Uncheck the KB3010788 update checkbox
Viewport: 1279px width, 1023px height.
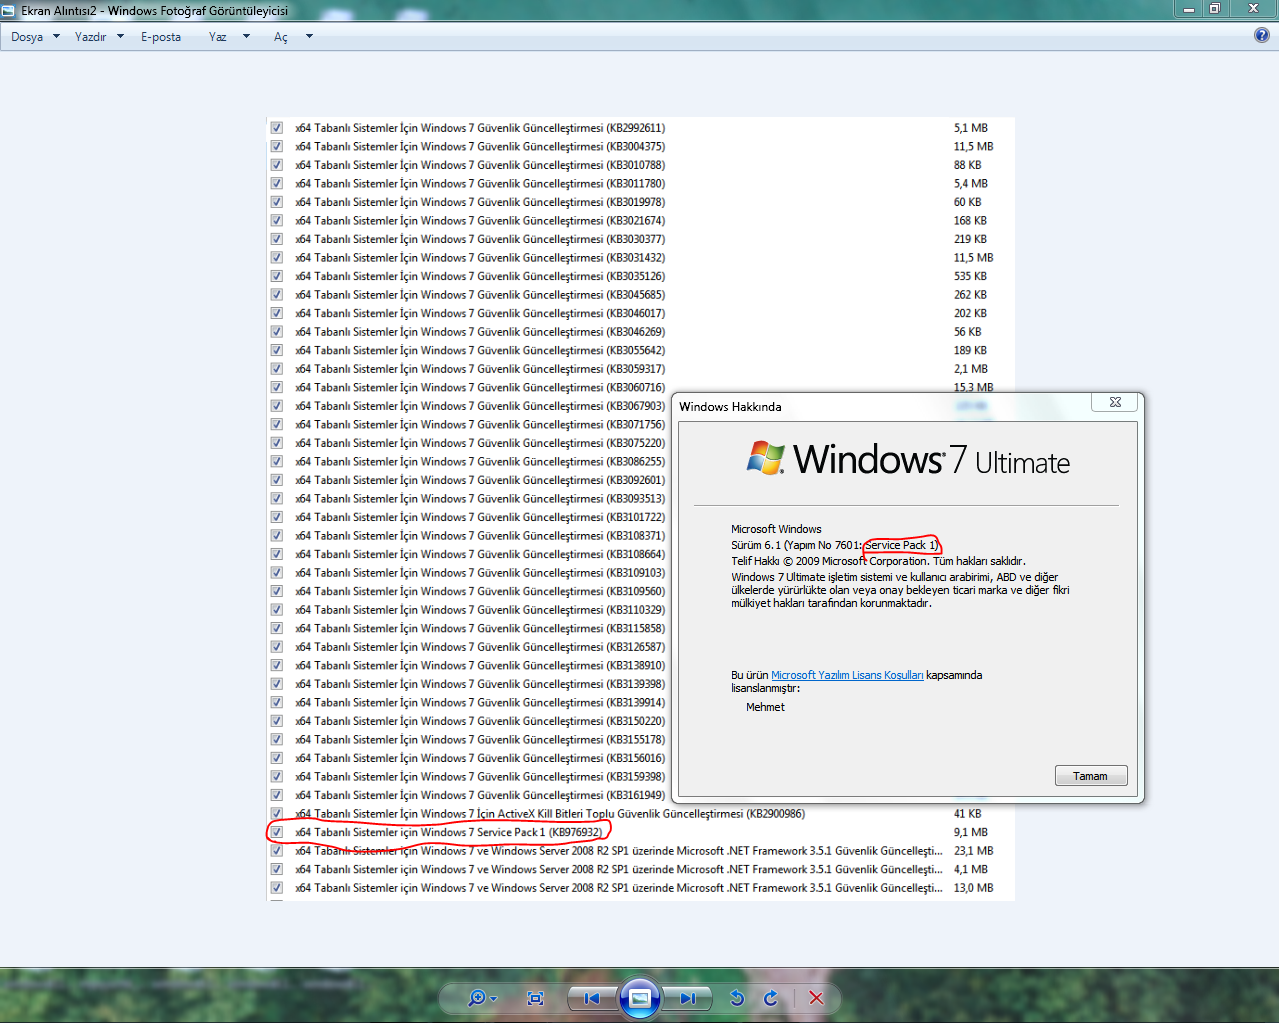[276, 165]
